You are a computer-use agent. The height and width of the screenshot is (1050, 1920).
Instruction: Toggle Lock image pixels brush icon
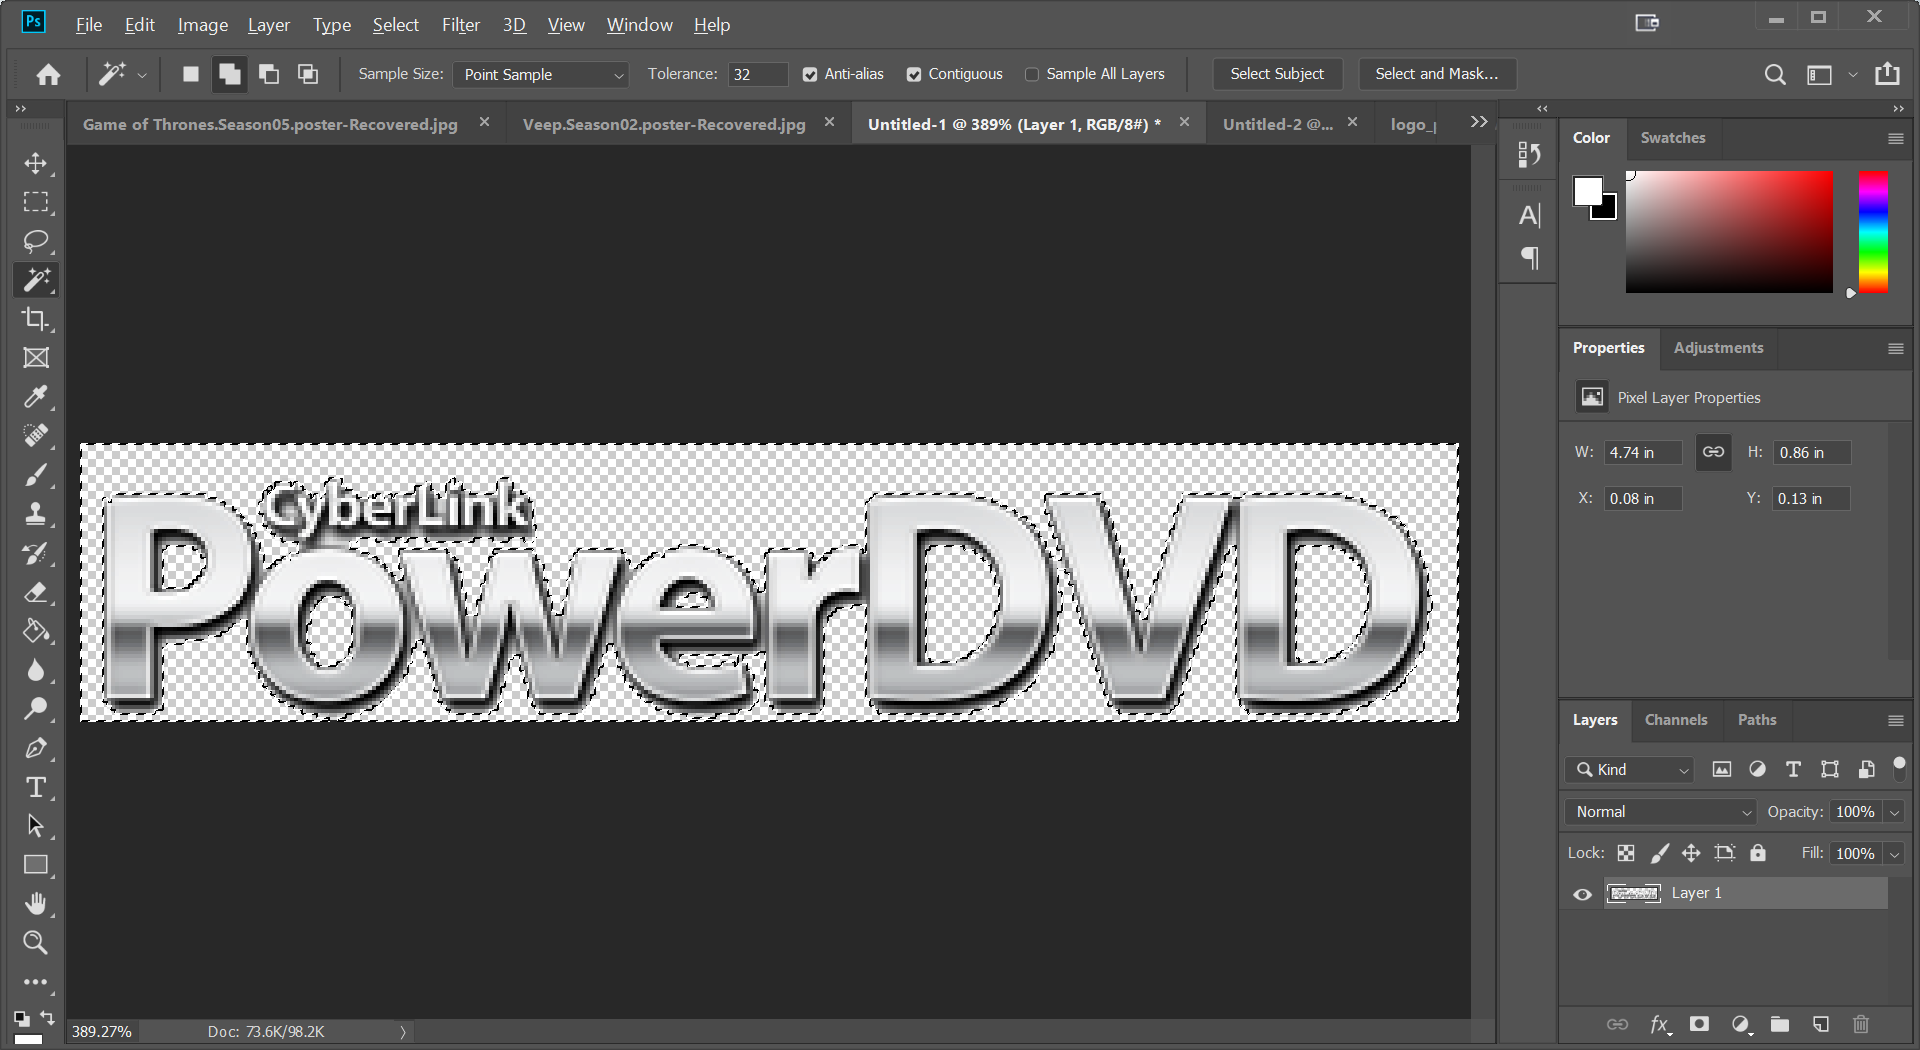(1659, 853)
